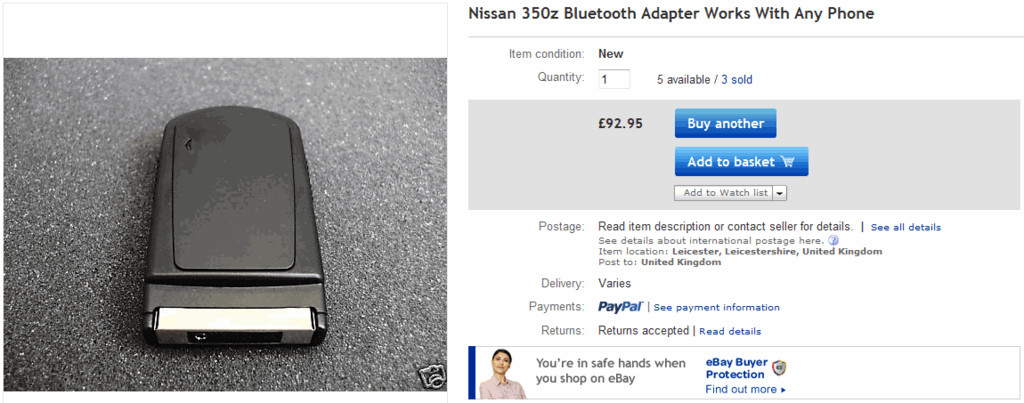Open the 3 sold link
The width and height of the screenshot is (1024, 403).
(736, 79)
